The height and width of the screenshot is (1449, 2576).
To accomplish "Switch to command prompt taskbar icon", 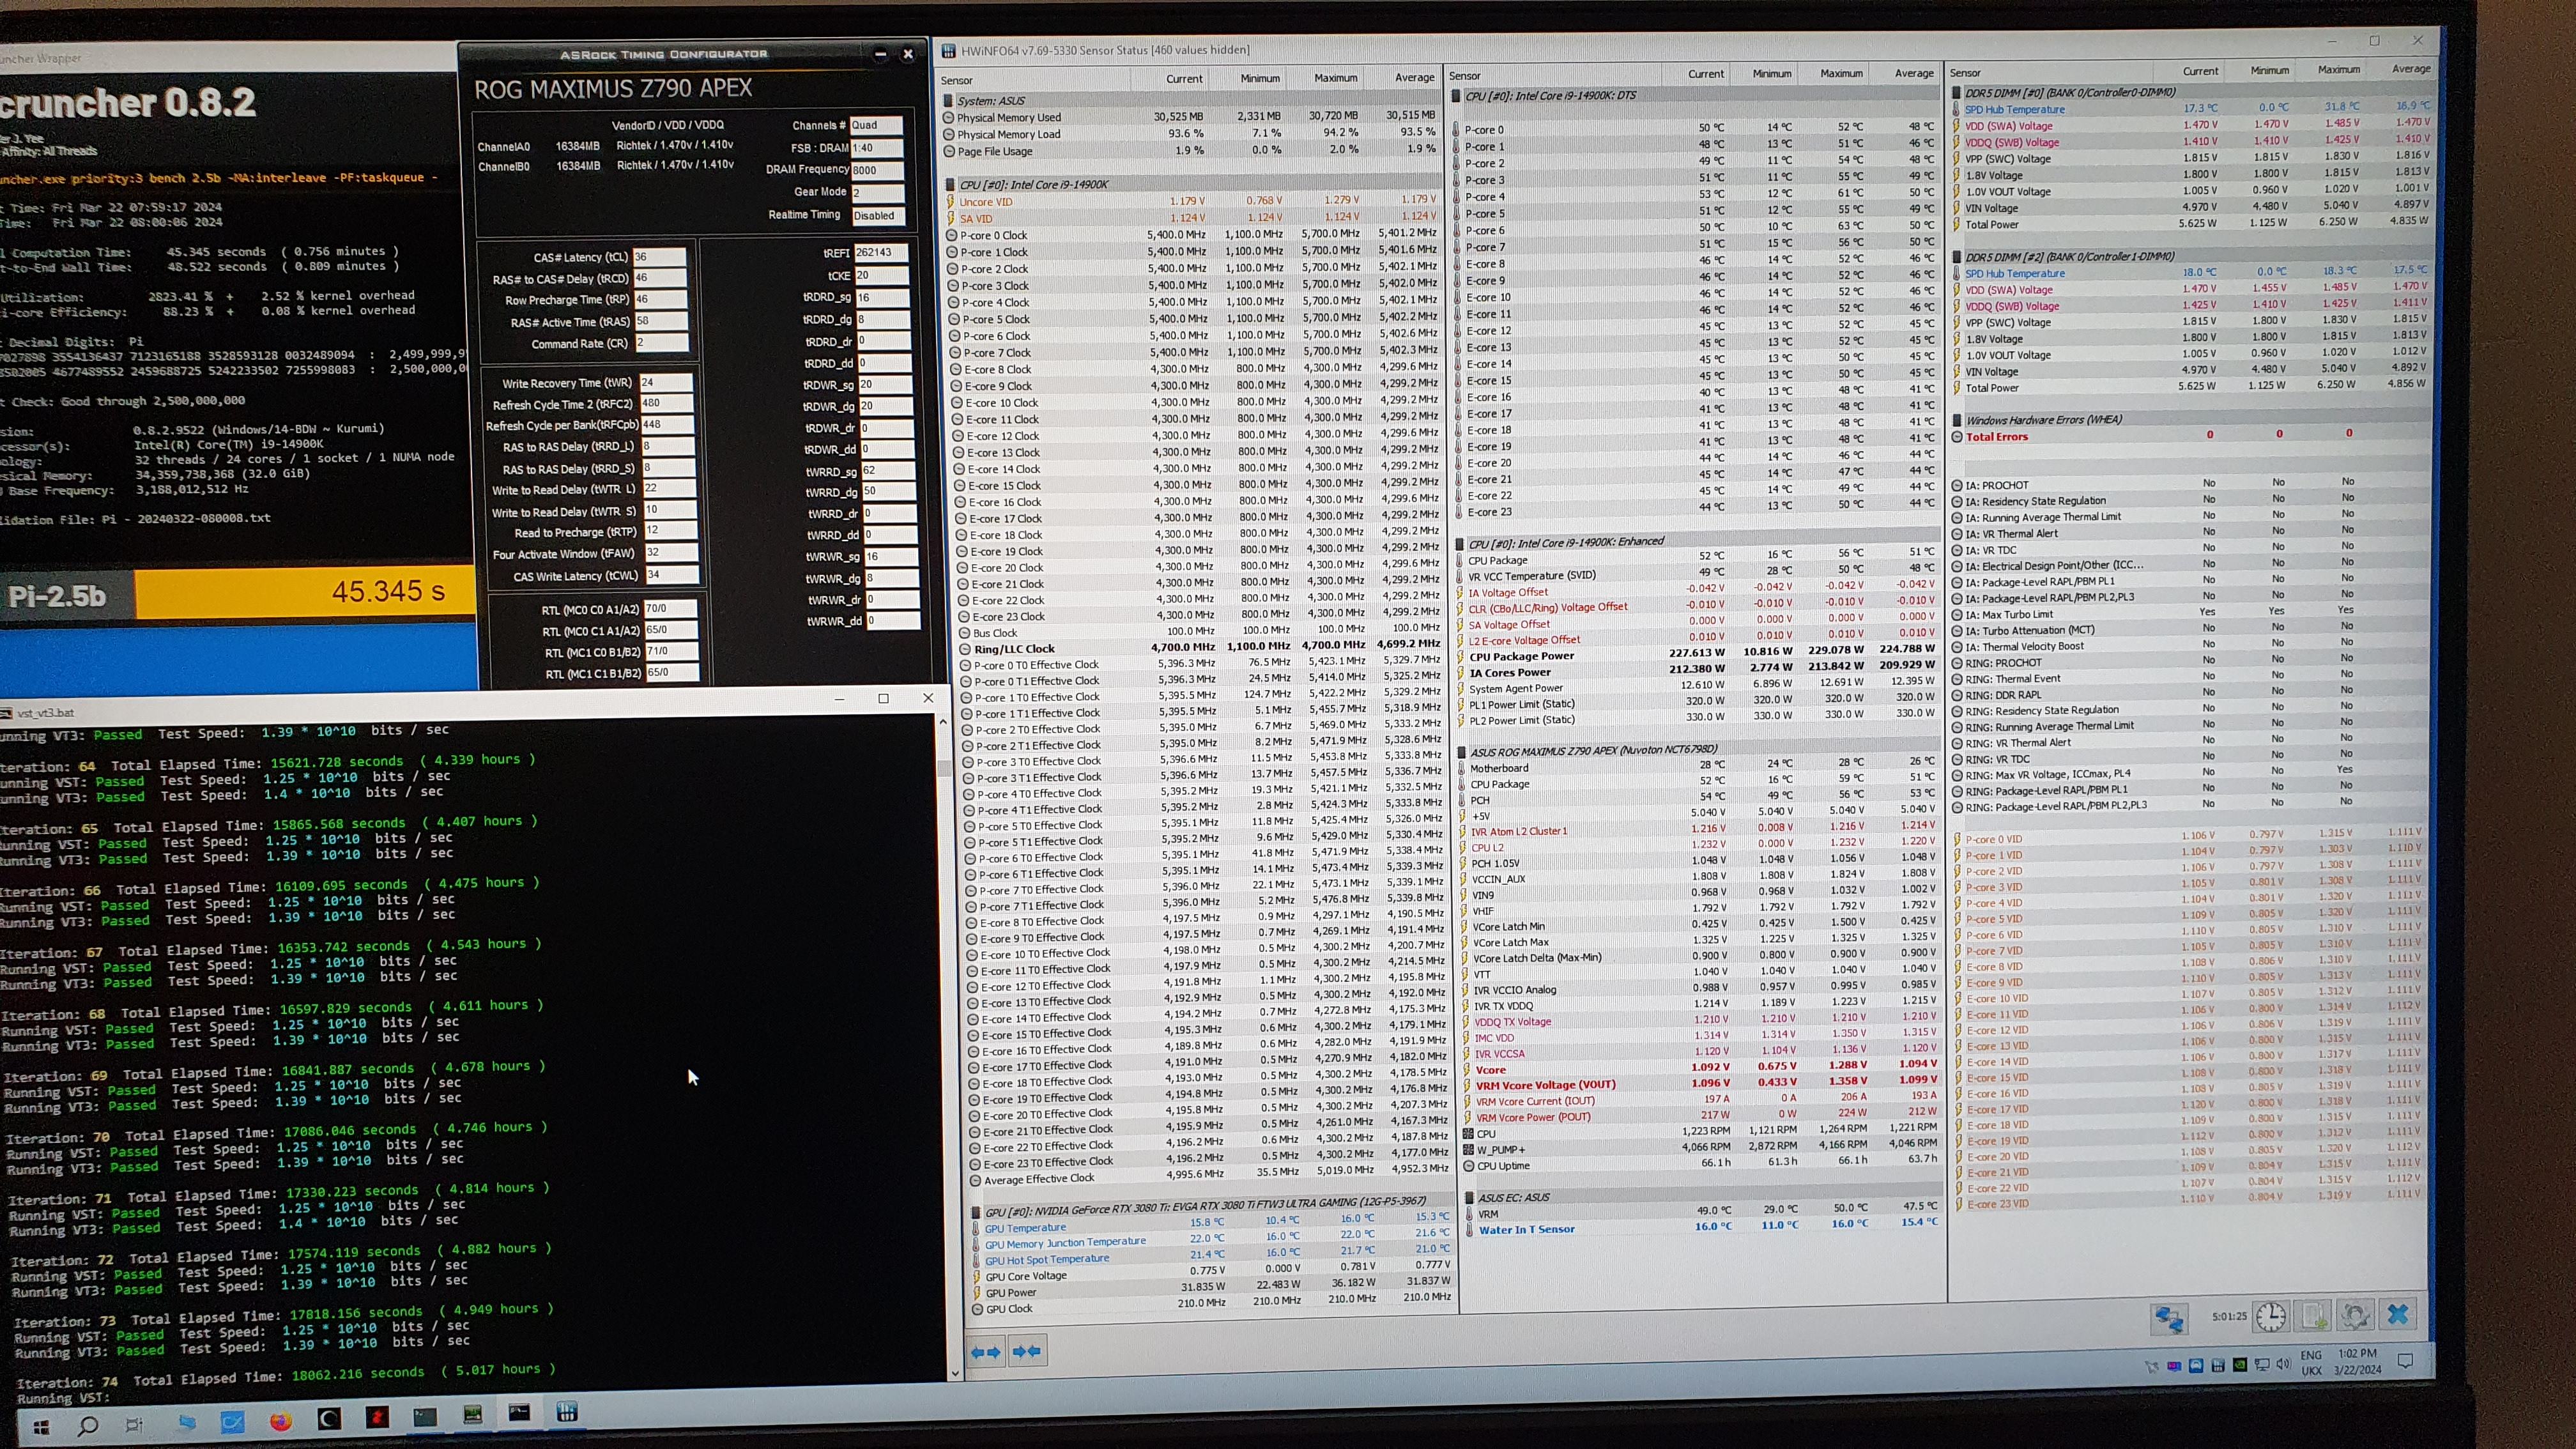I will pyautogui.click(x=519, y=1413).
